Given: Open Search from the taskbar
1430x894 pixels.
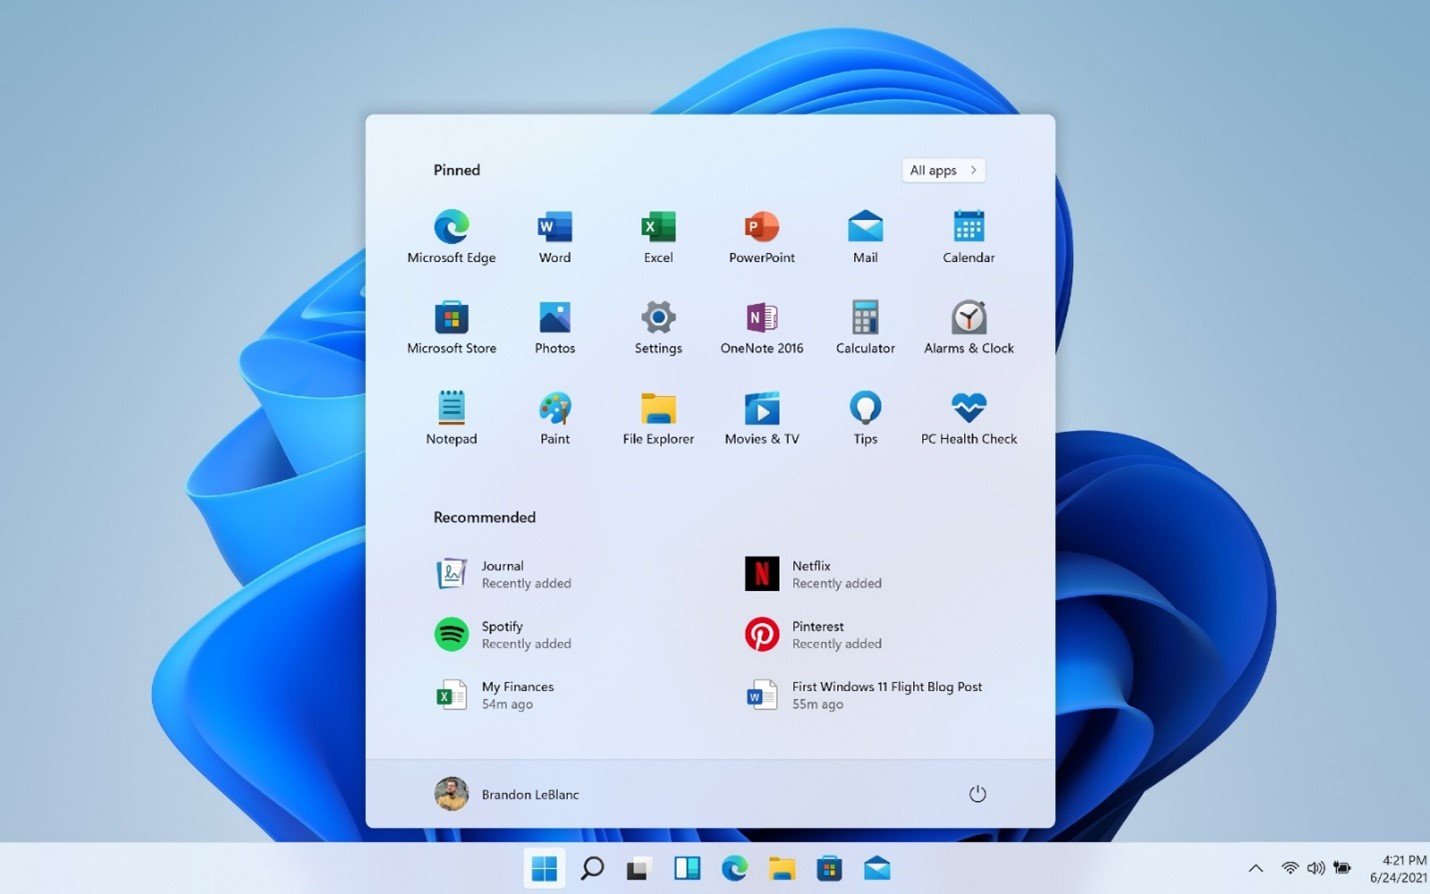Looking at the screenshot, I should 591,868.
